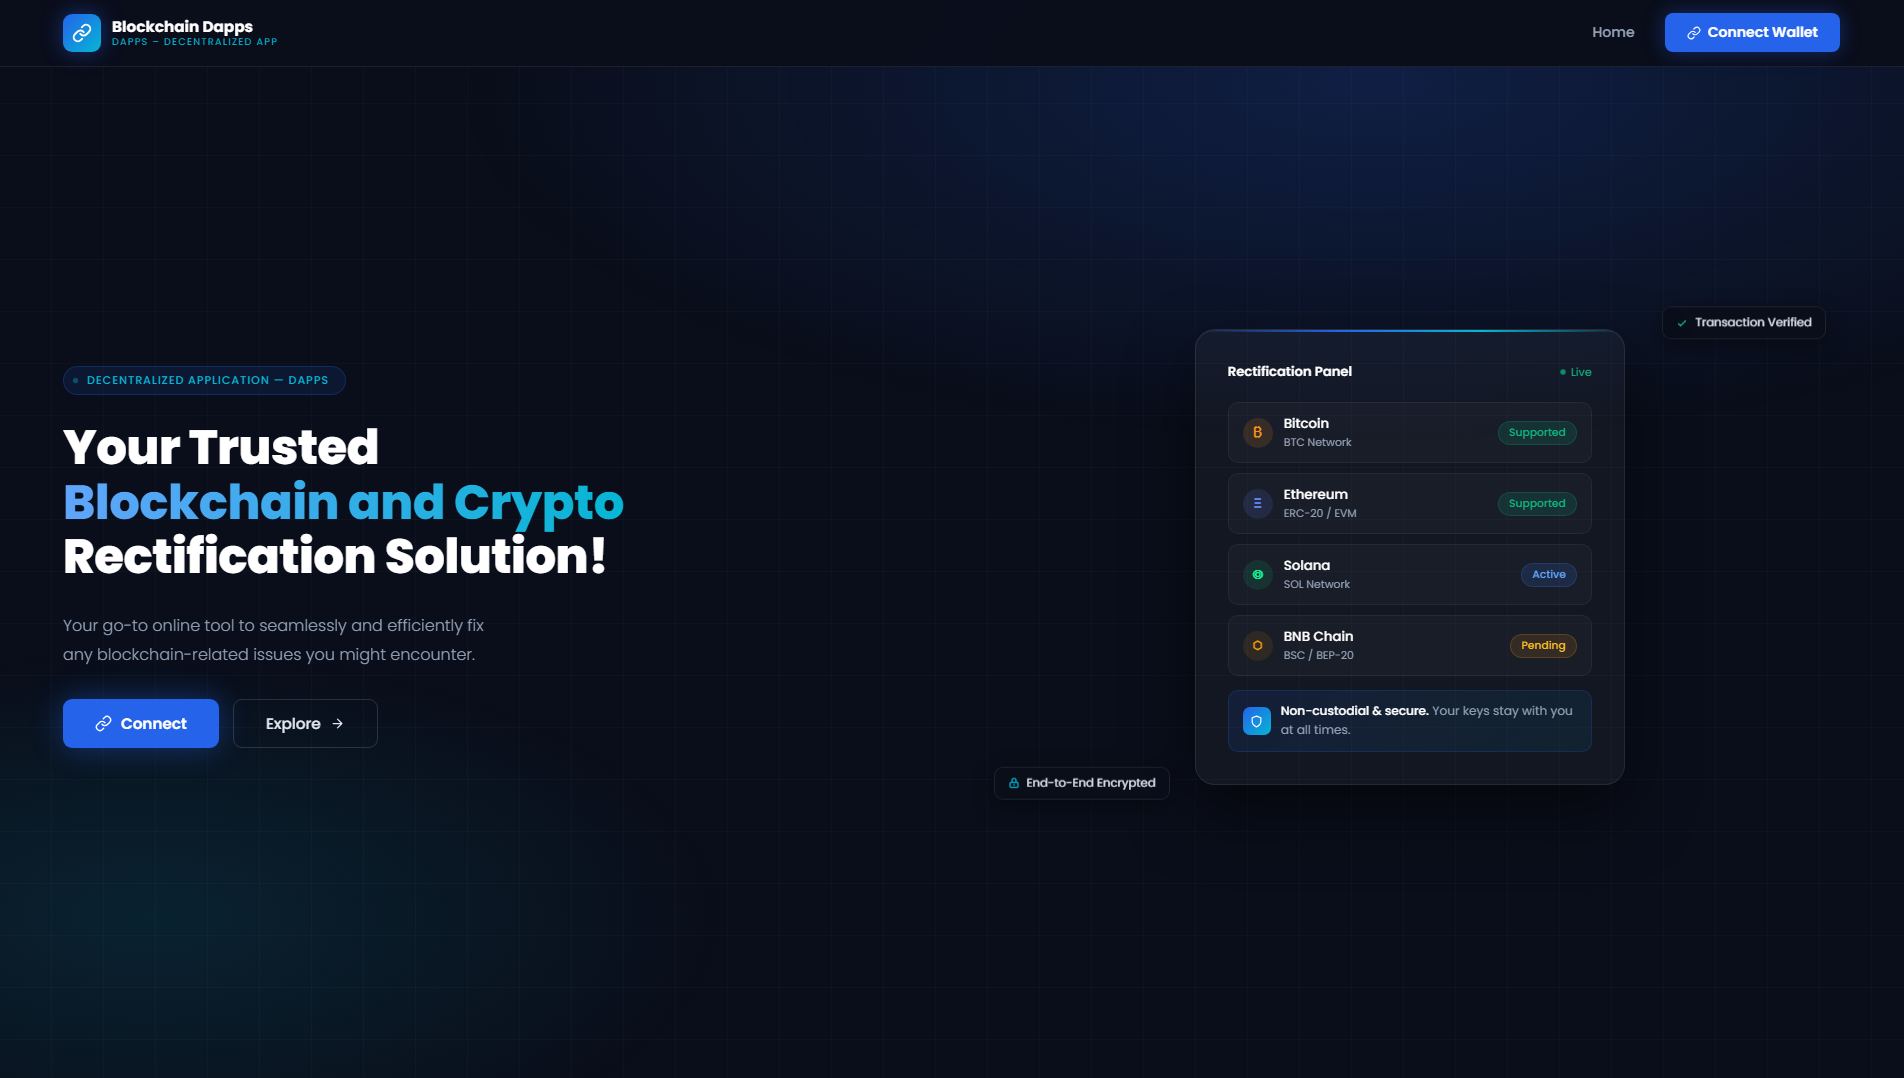This screenshot has height=1078, width=1904.
Task: Click the Pending badge on BNB Chain row
Action: pyautogui.click(x=1543, y=646)
